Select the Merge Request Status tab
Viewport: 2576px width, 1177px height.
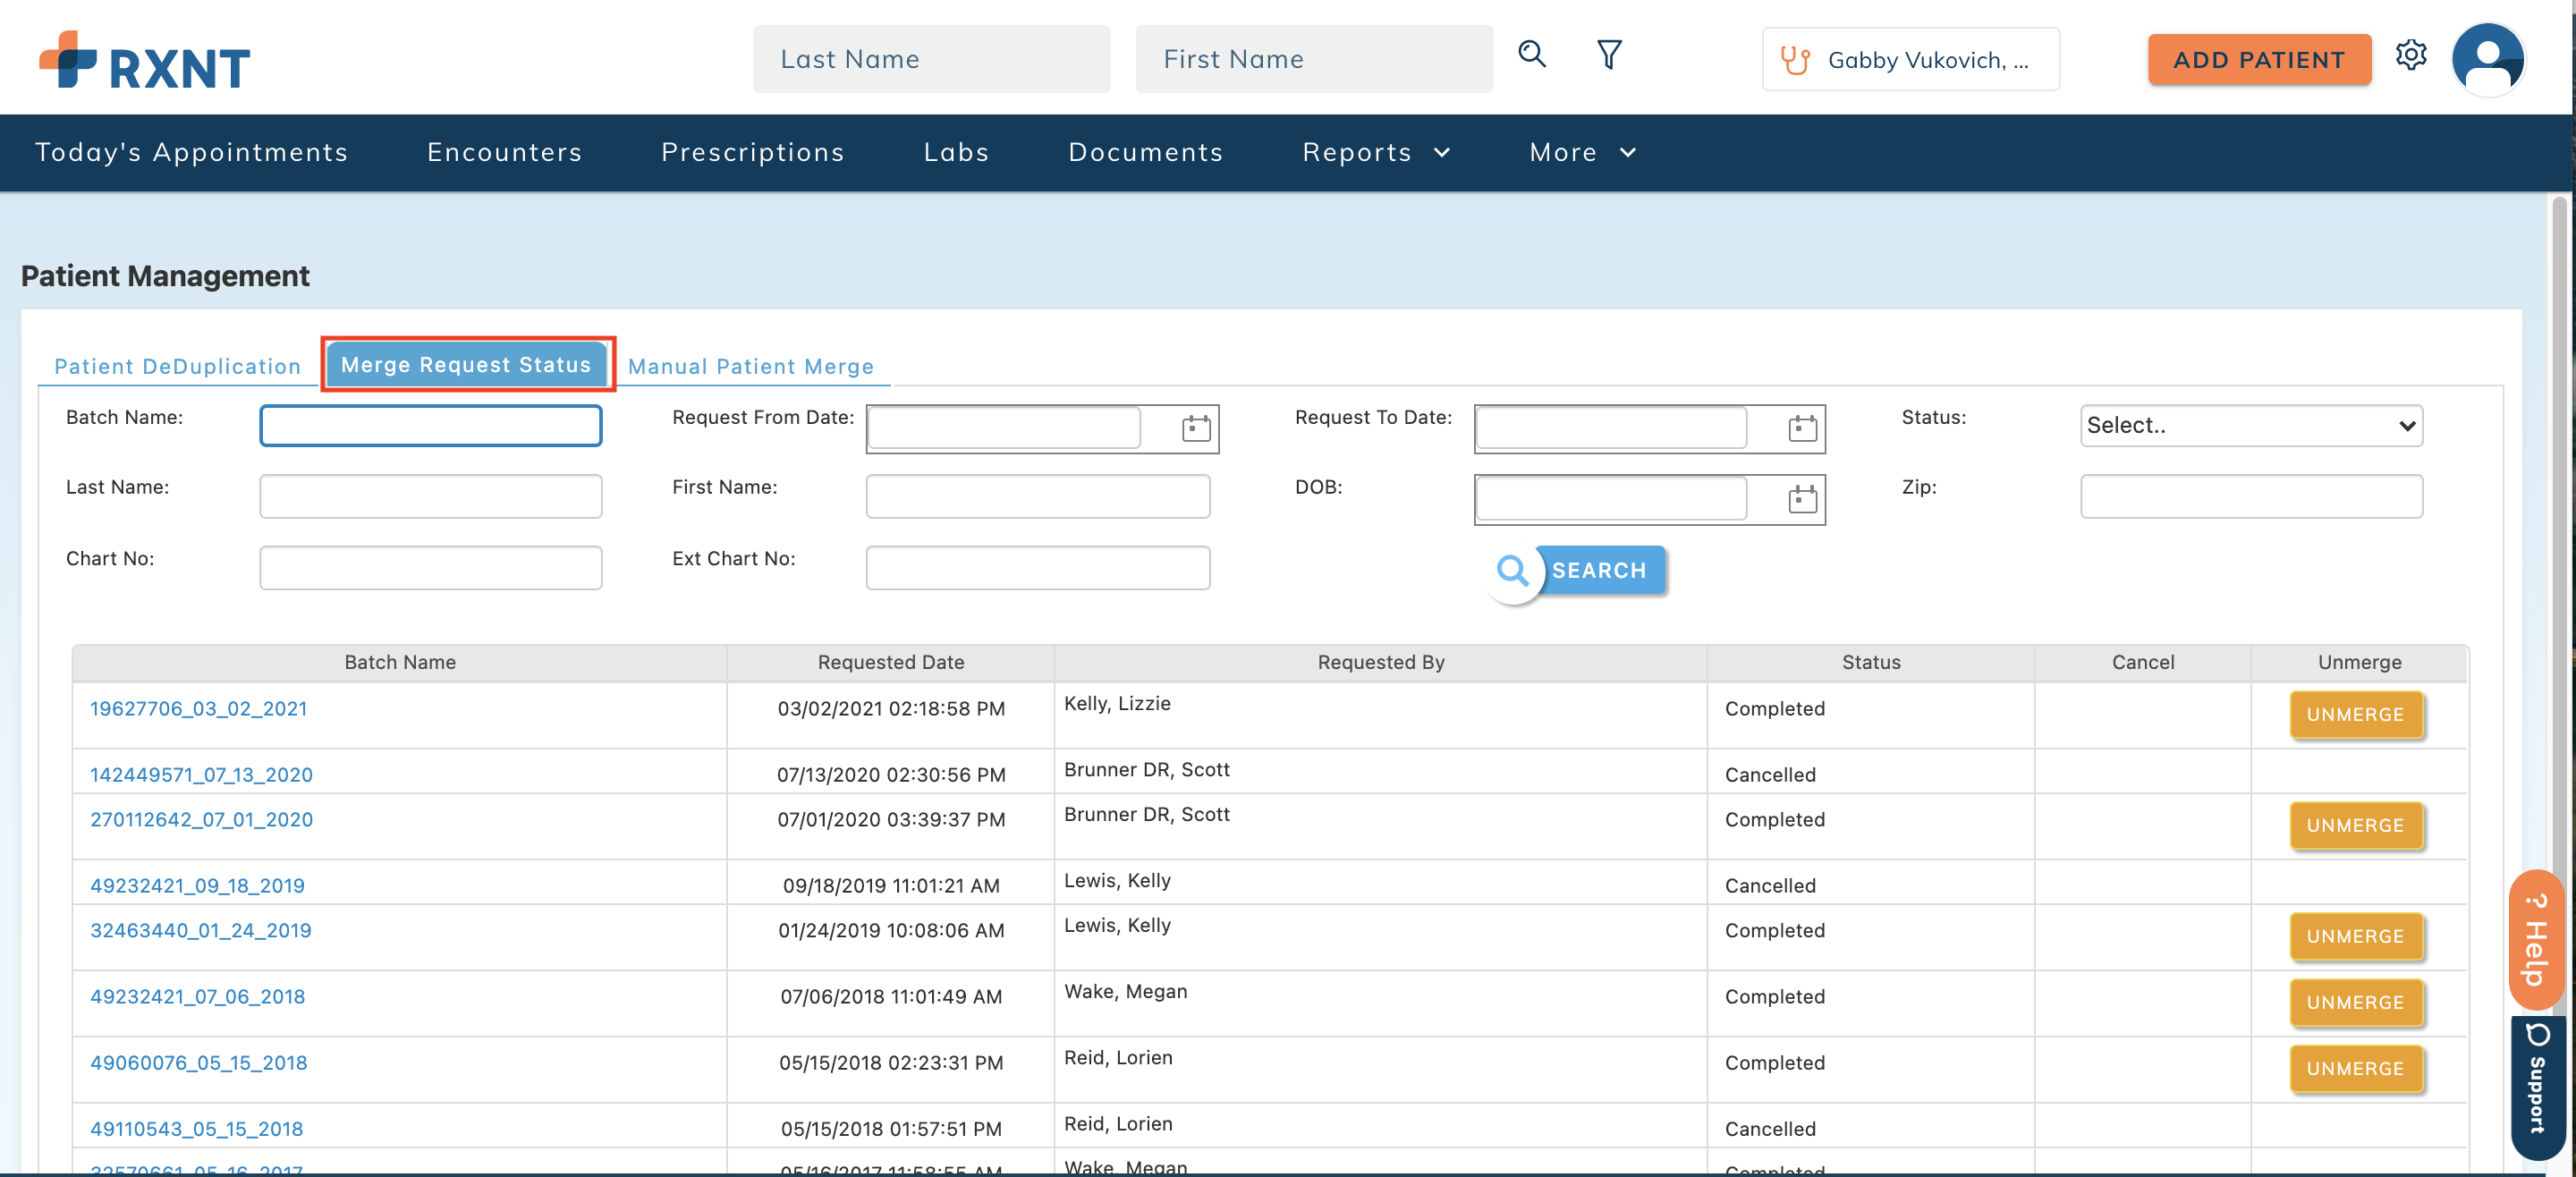[x=466, y=364]
